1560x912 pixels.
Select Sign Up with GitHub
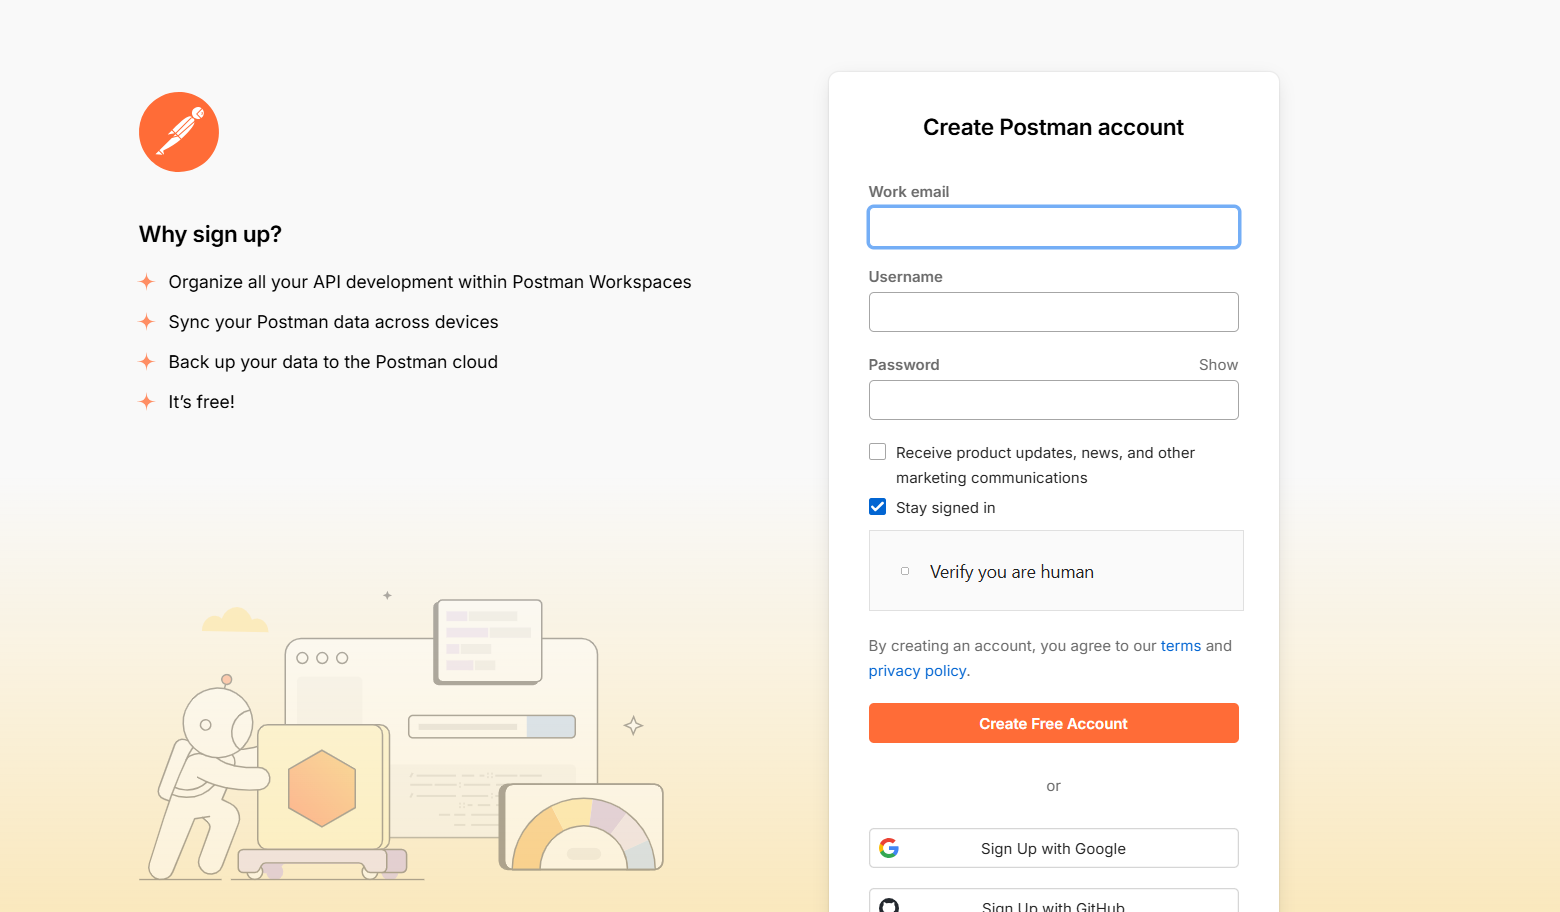pos(1053,905)
